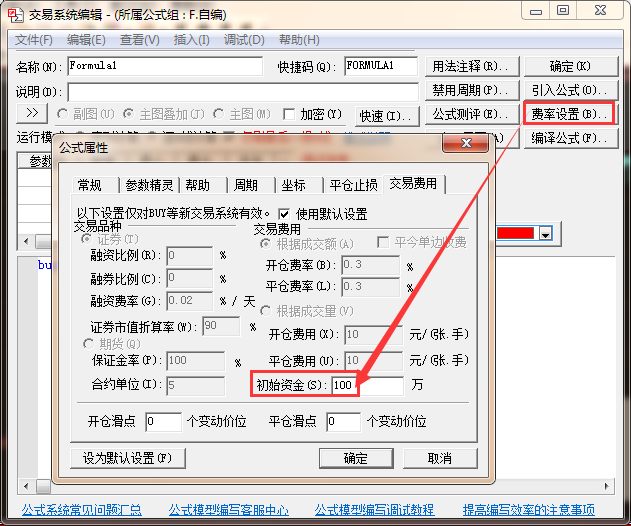Open 公式模型编写客服中心 link

(229, 510)
